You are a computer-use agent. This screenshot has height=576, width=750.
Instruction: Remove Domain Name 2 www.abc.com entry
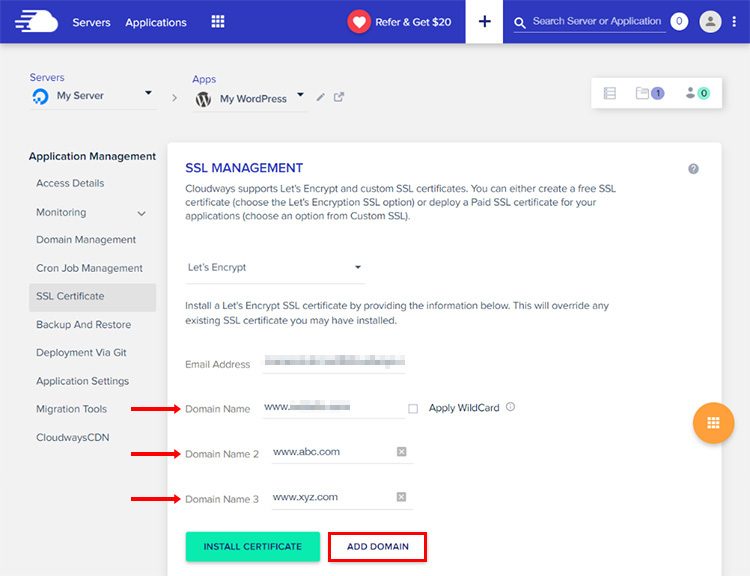pos(401,452)
